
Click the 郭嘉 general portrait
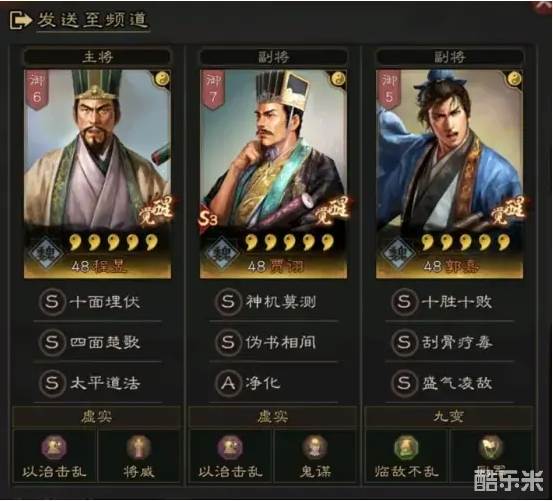[x=449, y=174]
